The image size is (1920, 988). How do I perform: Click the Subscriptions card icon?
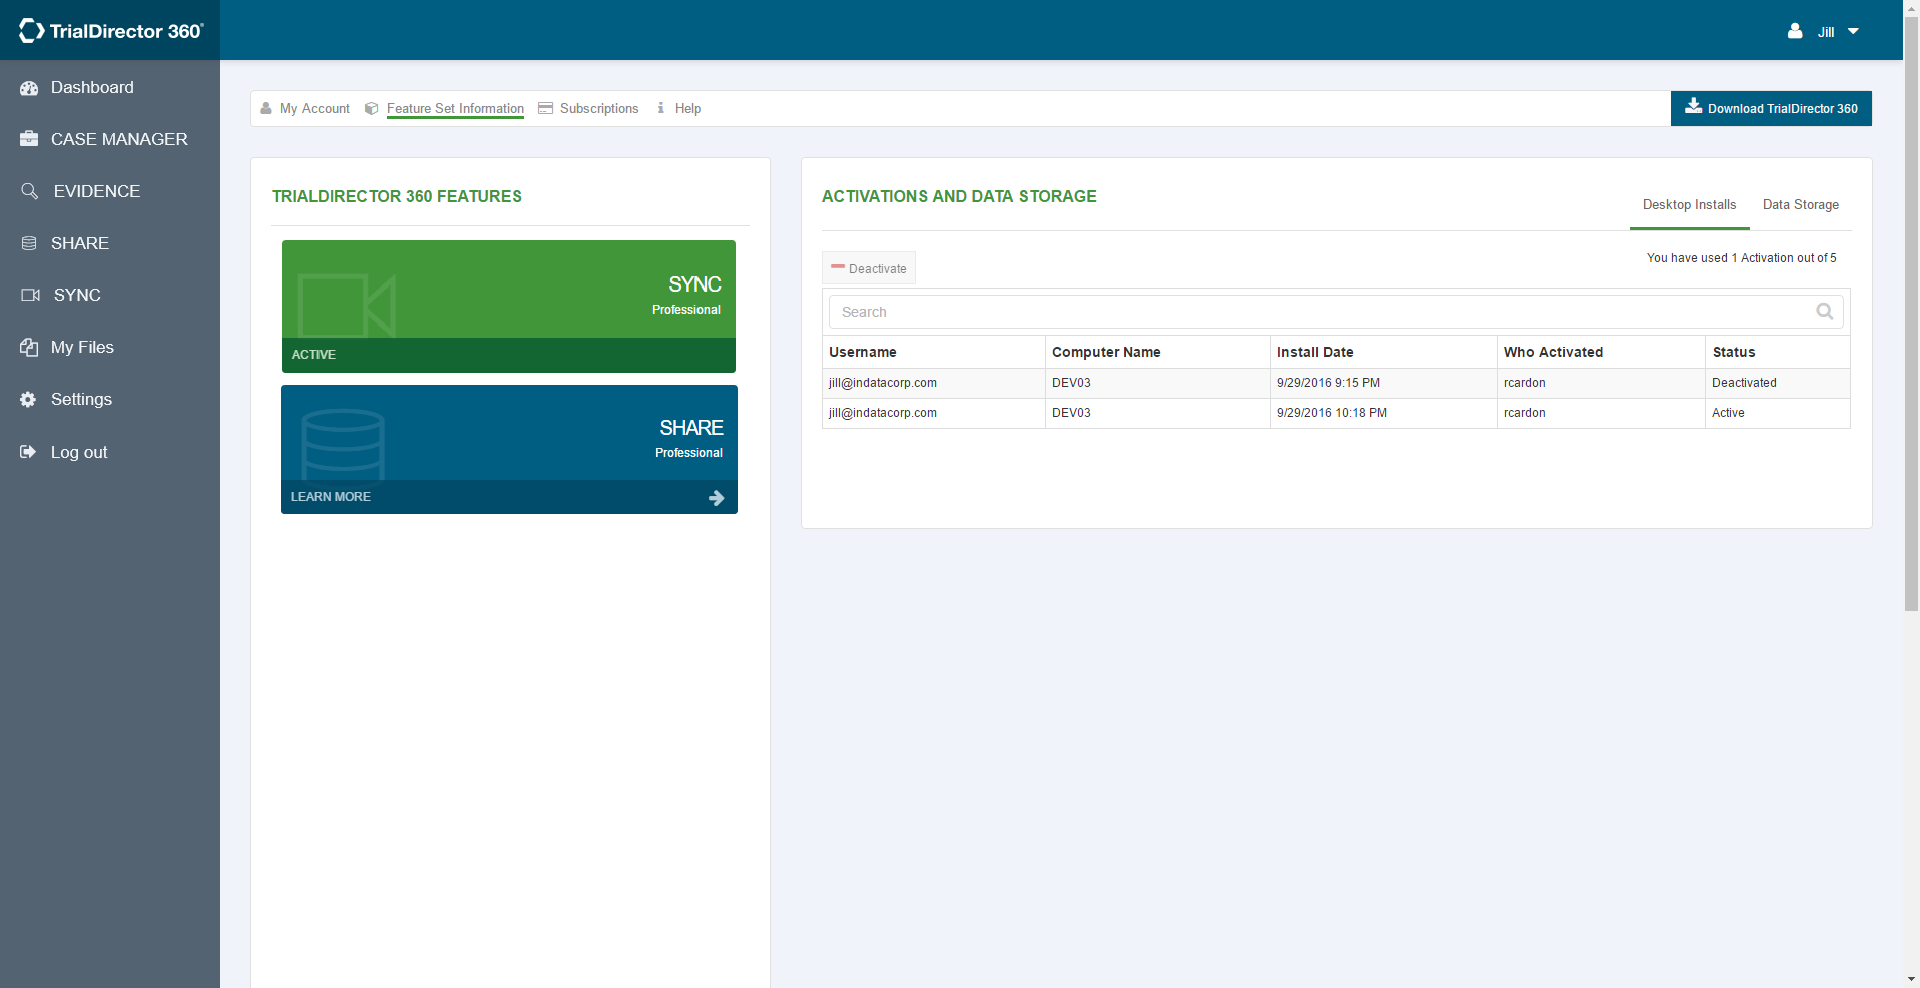point(545,108)
